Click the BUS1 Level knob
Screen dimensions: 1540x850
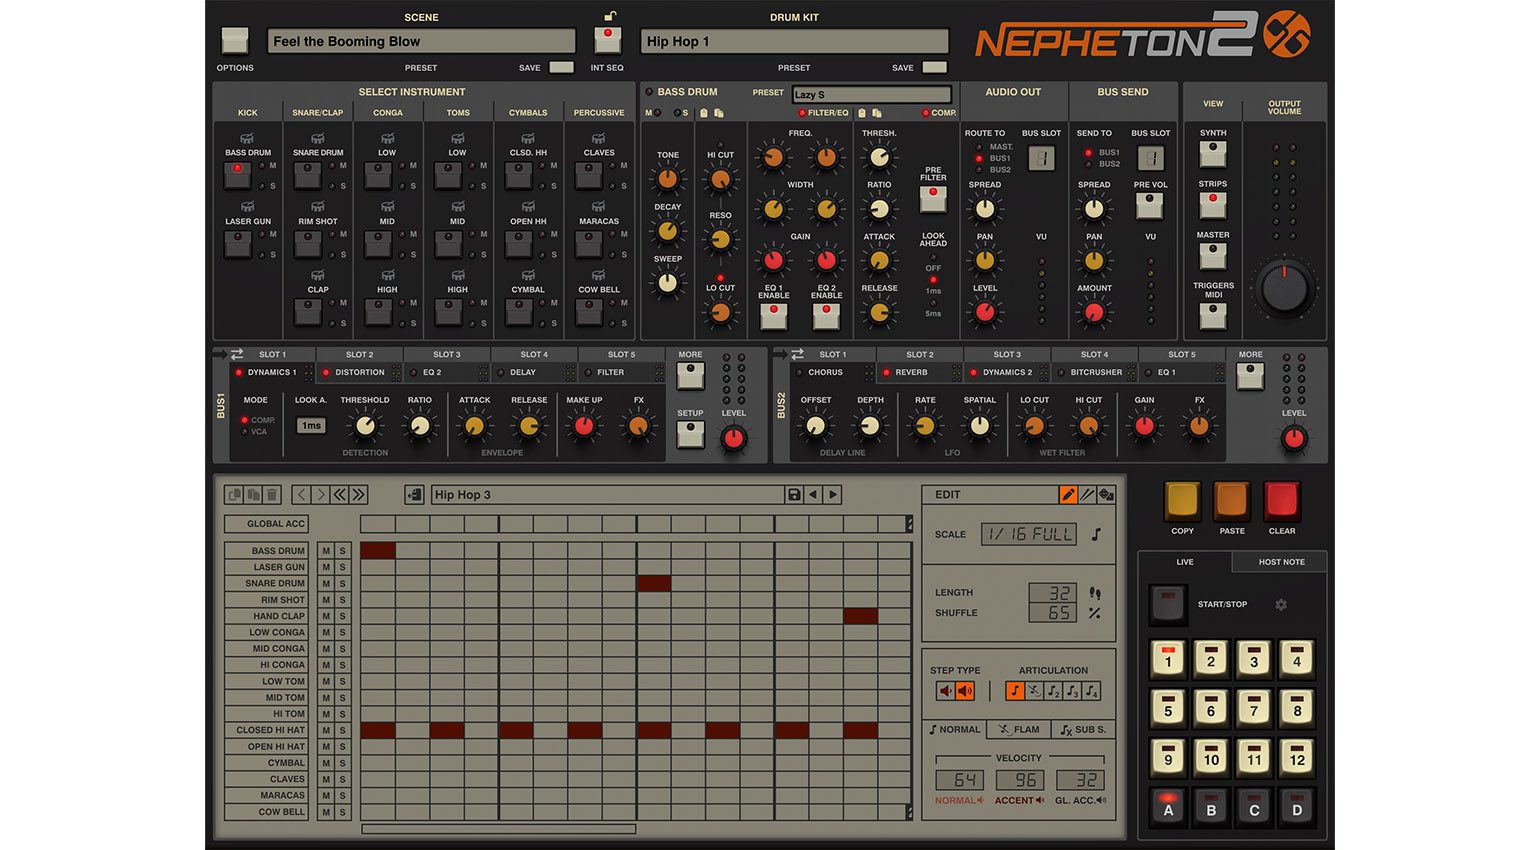tap(734, 437)
